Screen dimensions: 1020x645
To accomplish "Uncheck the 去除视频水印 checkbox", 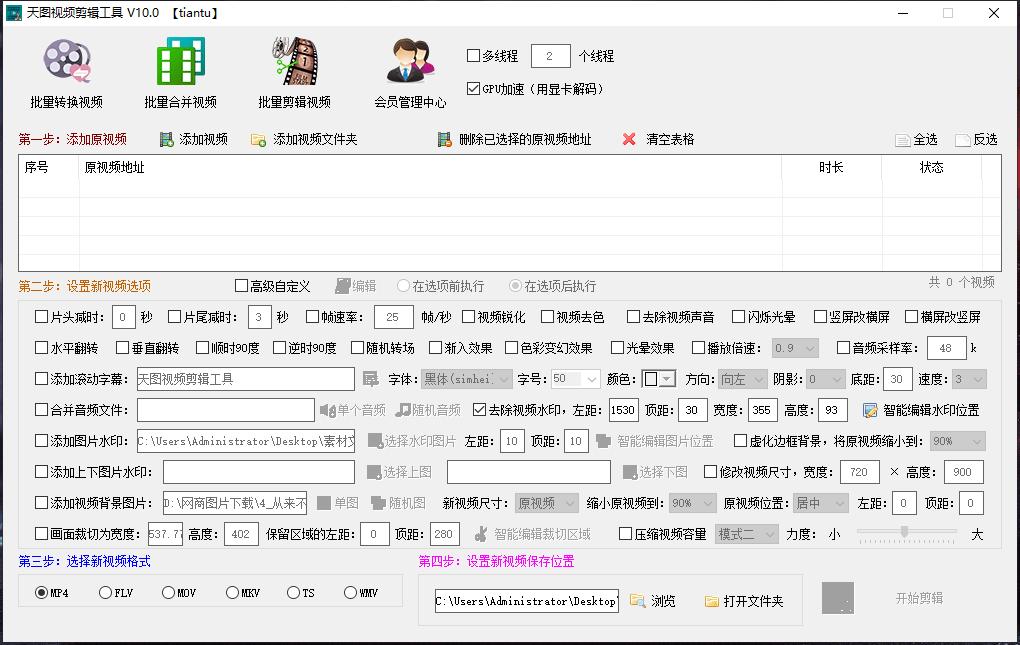I will [x=479, y=410].
